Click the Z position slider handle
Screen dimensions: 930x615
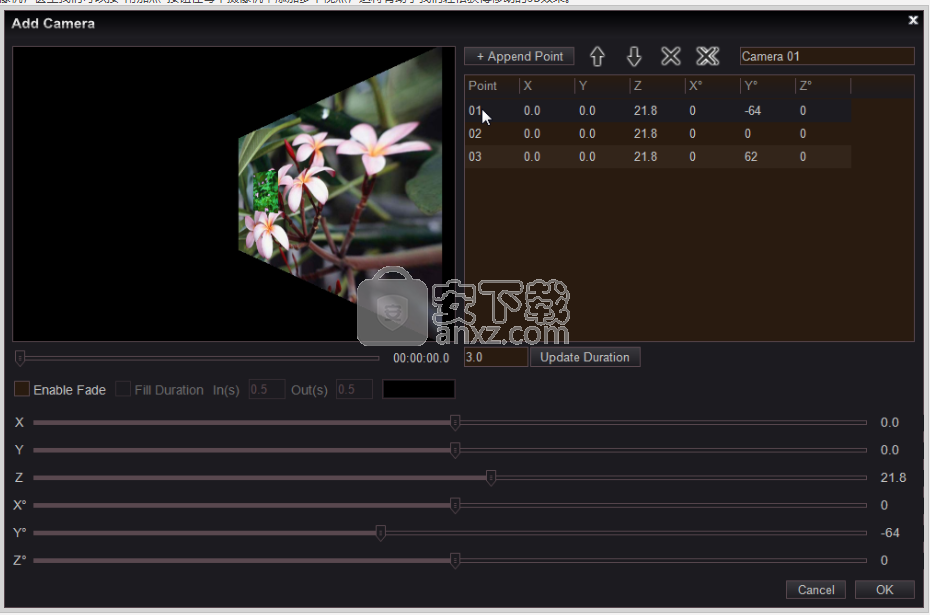(491, 477)
